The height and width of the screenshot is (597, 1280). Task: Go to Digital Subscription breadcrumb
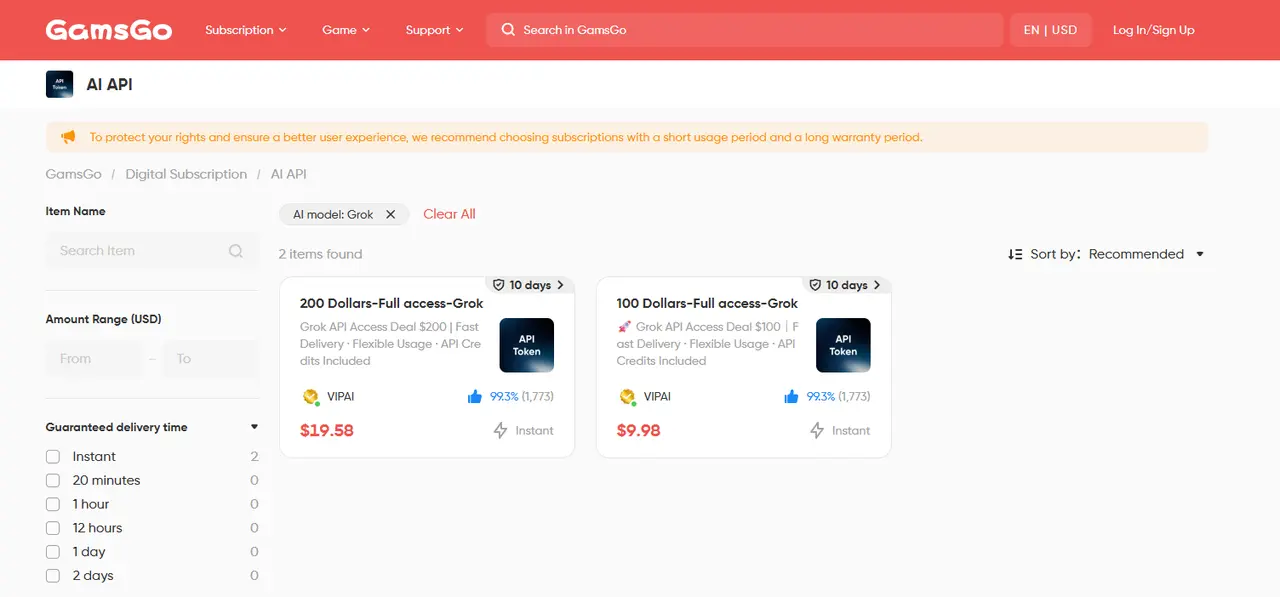pos(186,174)
